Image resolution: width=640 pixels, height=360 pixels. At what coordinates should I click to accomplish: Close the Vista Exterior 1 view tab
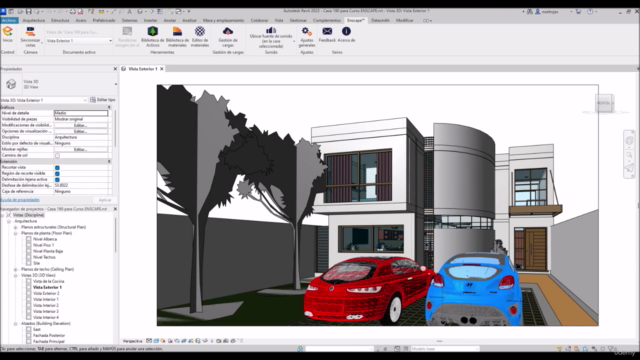pos(162,69)
